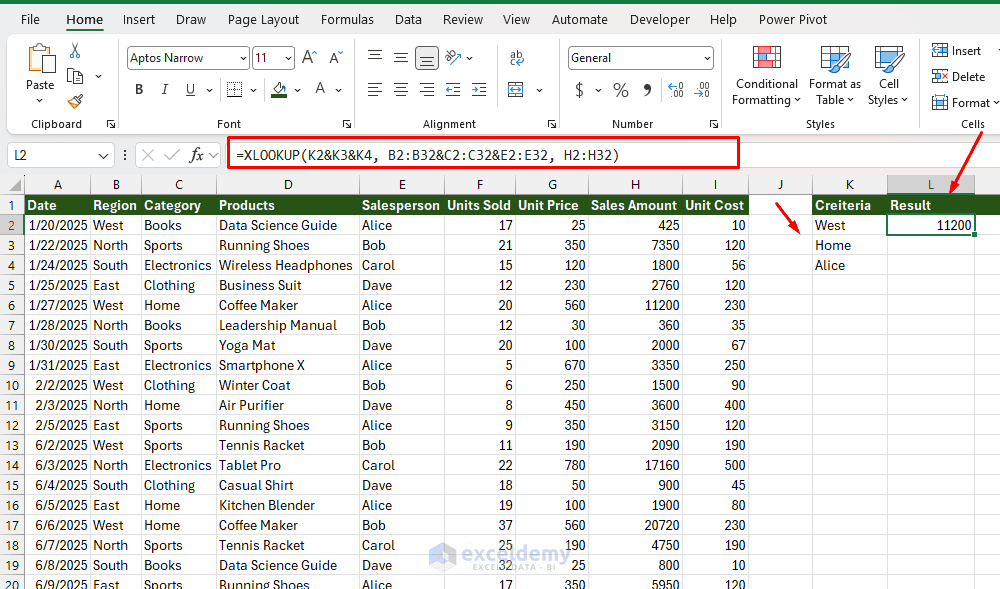Open Conditional Formatting dropdown
1000x589 pixels.
[x=766, y=76]
